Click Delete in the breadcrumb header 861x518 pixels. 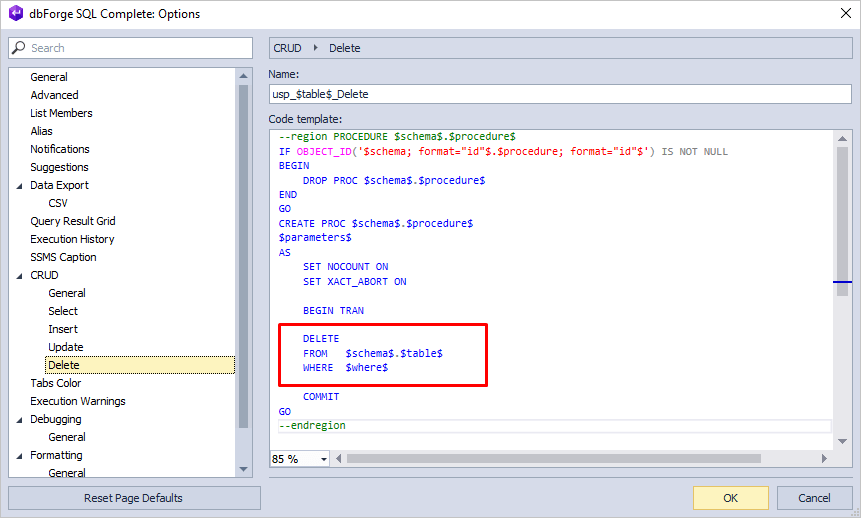point(344,48)
